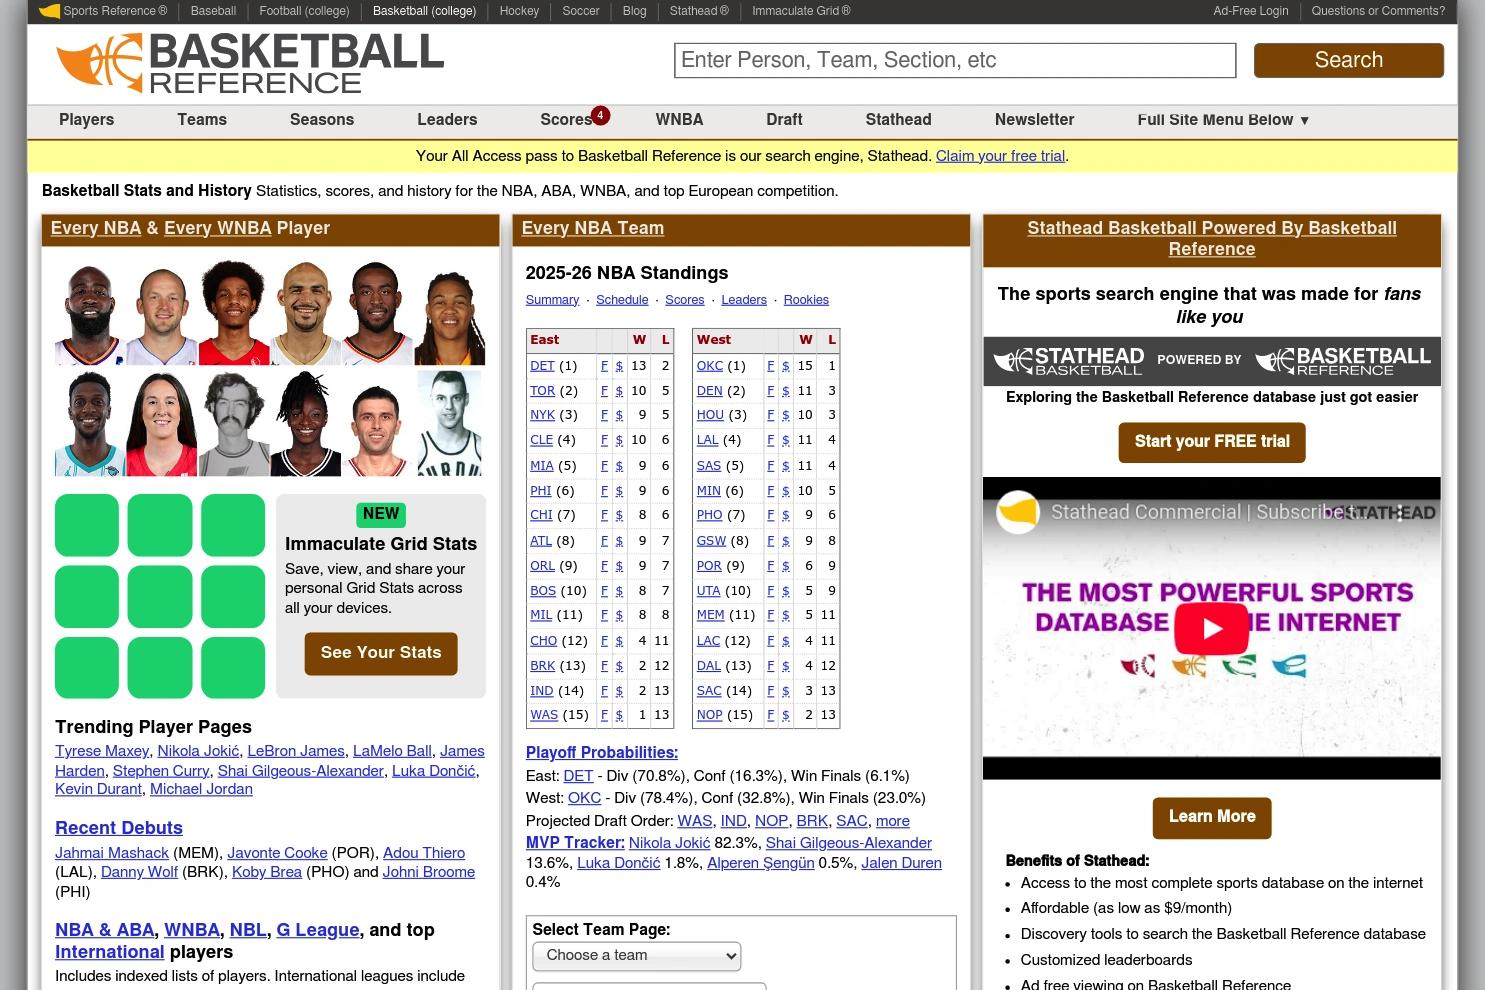
Task: Click the Stathead Basketball logo in the banner
Action: (x=1068, y=361)
